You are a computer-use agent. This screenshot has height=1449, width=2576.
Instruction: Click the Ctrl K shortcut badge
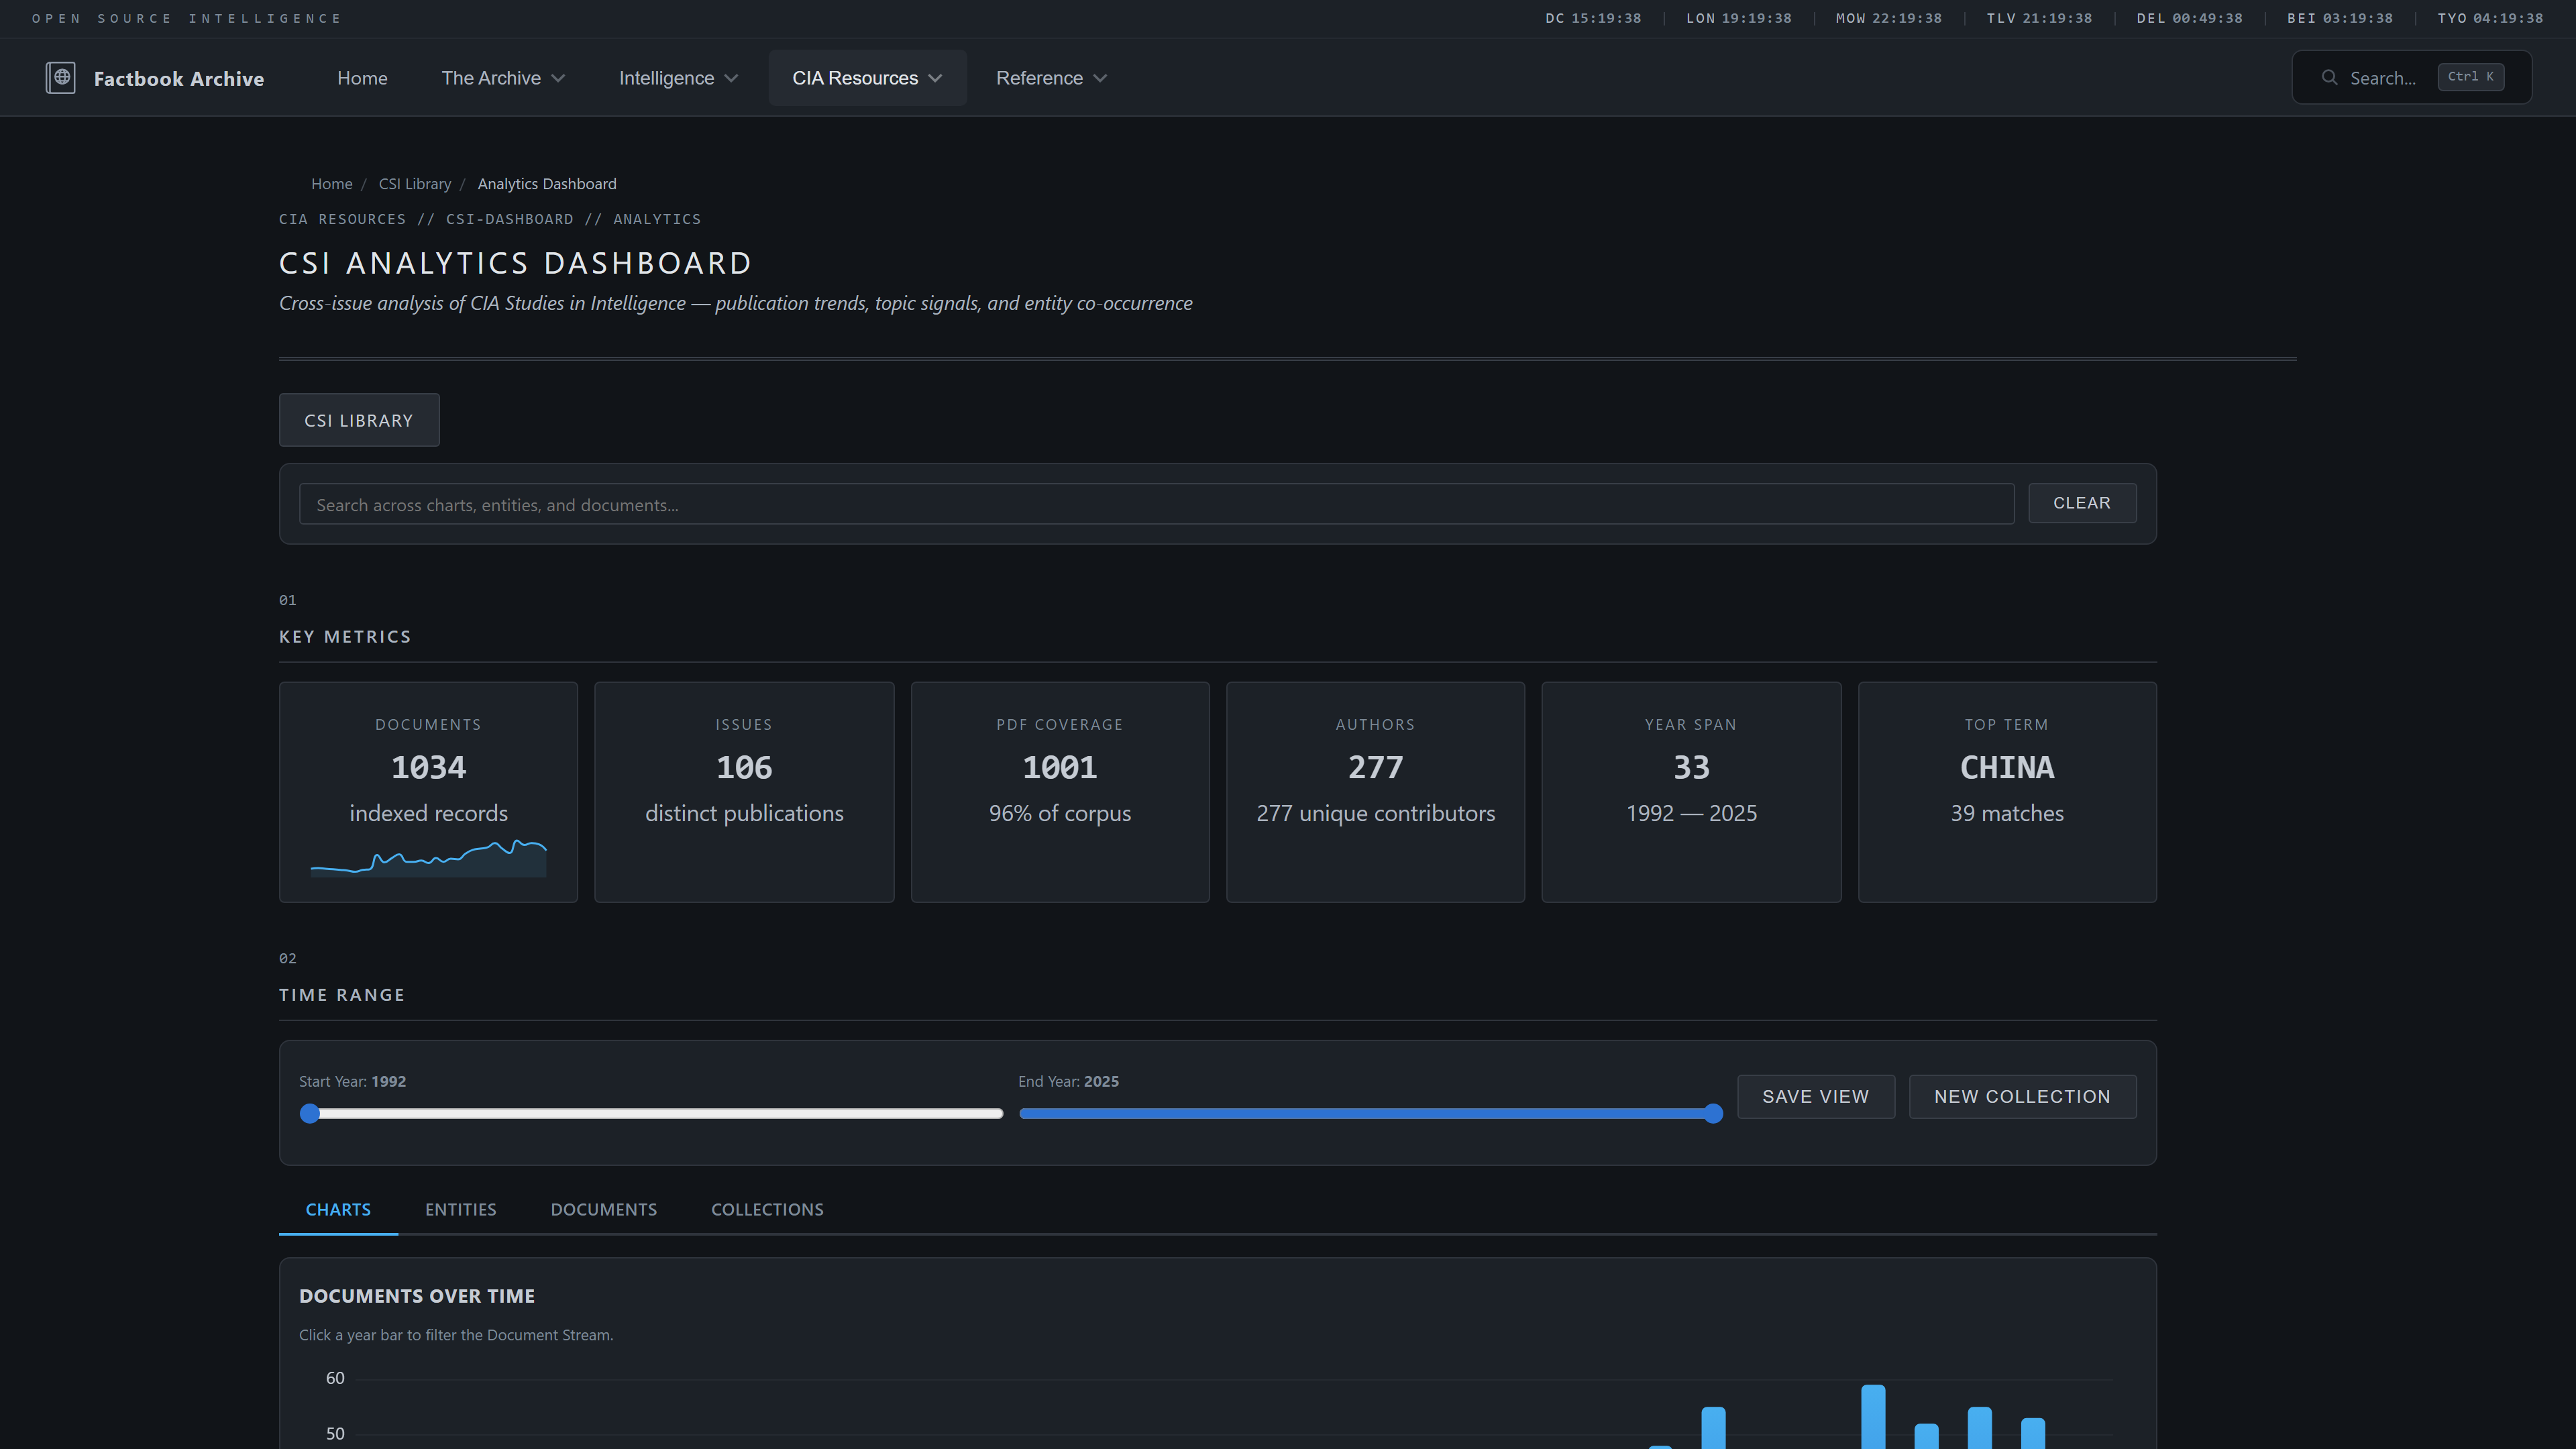(x=2470, y=77)
